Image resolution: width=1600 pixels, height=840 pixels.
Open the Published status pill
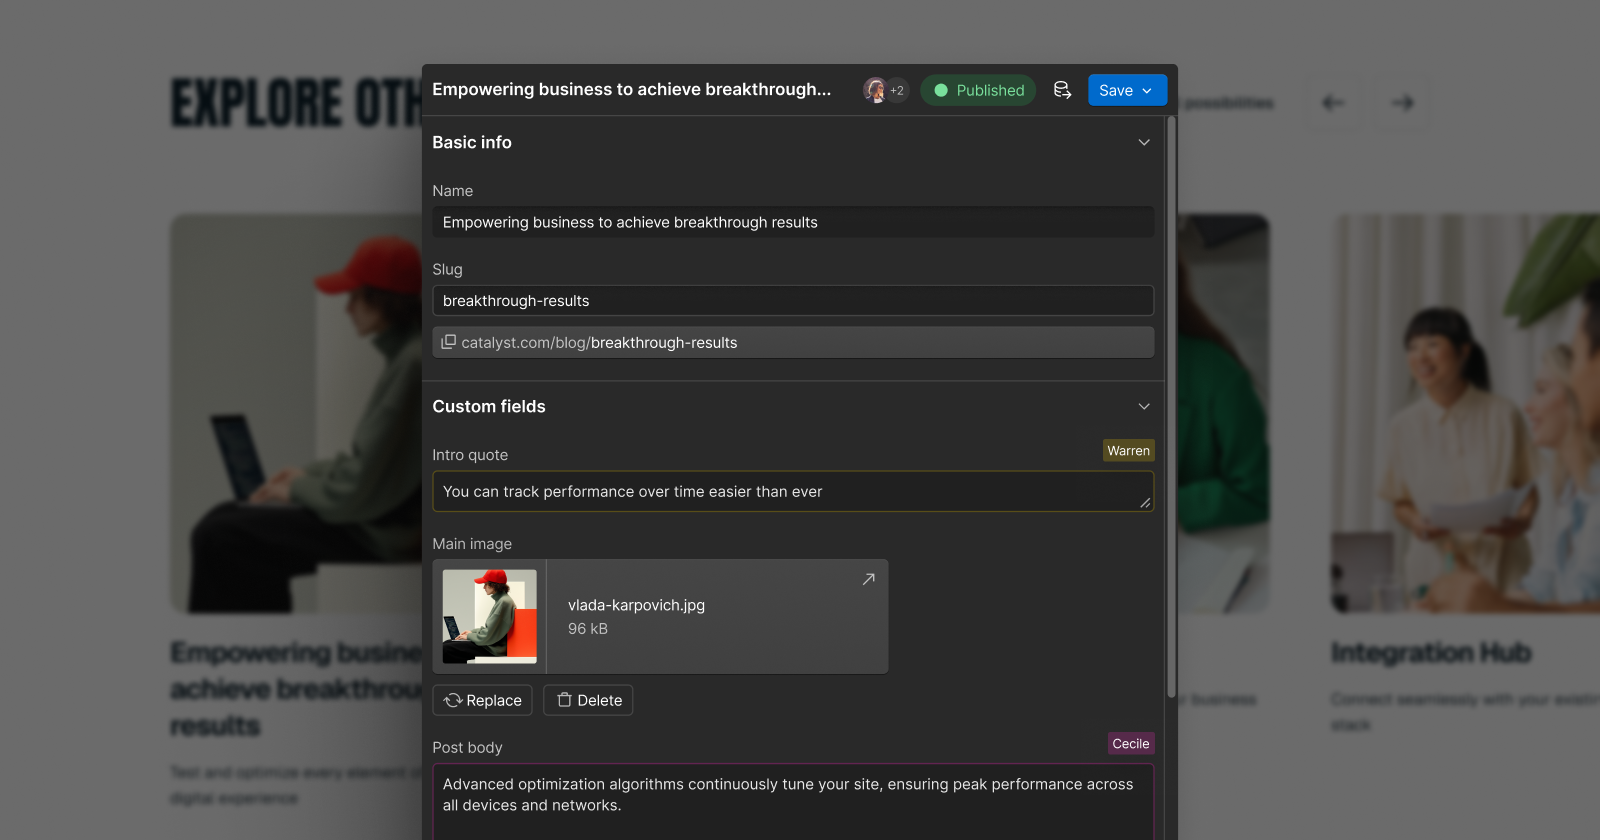(978, 90)
